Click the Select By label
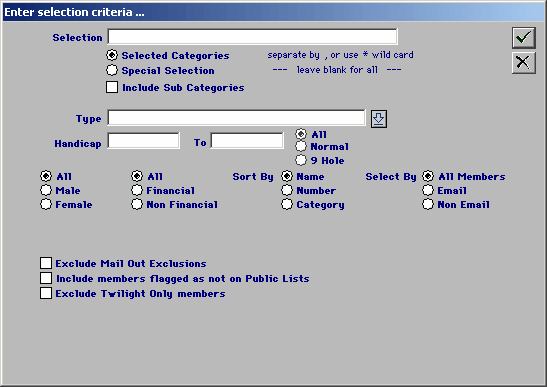Viewport: 547px width, 387px height. [391, 177]
